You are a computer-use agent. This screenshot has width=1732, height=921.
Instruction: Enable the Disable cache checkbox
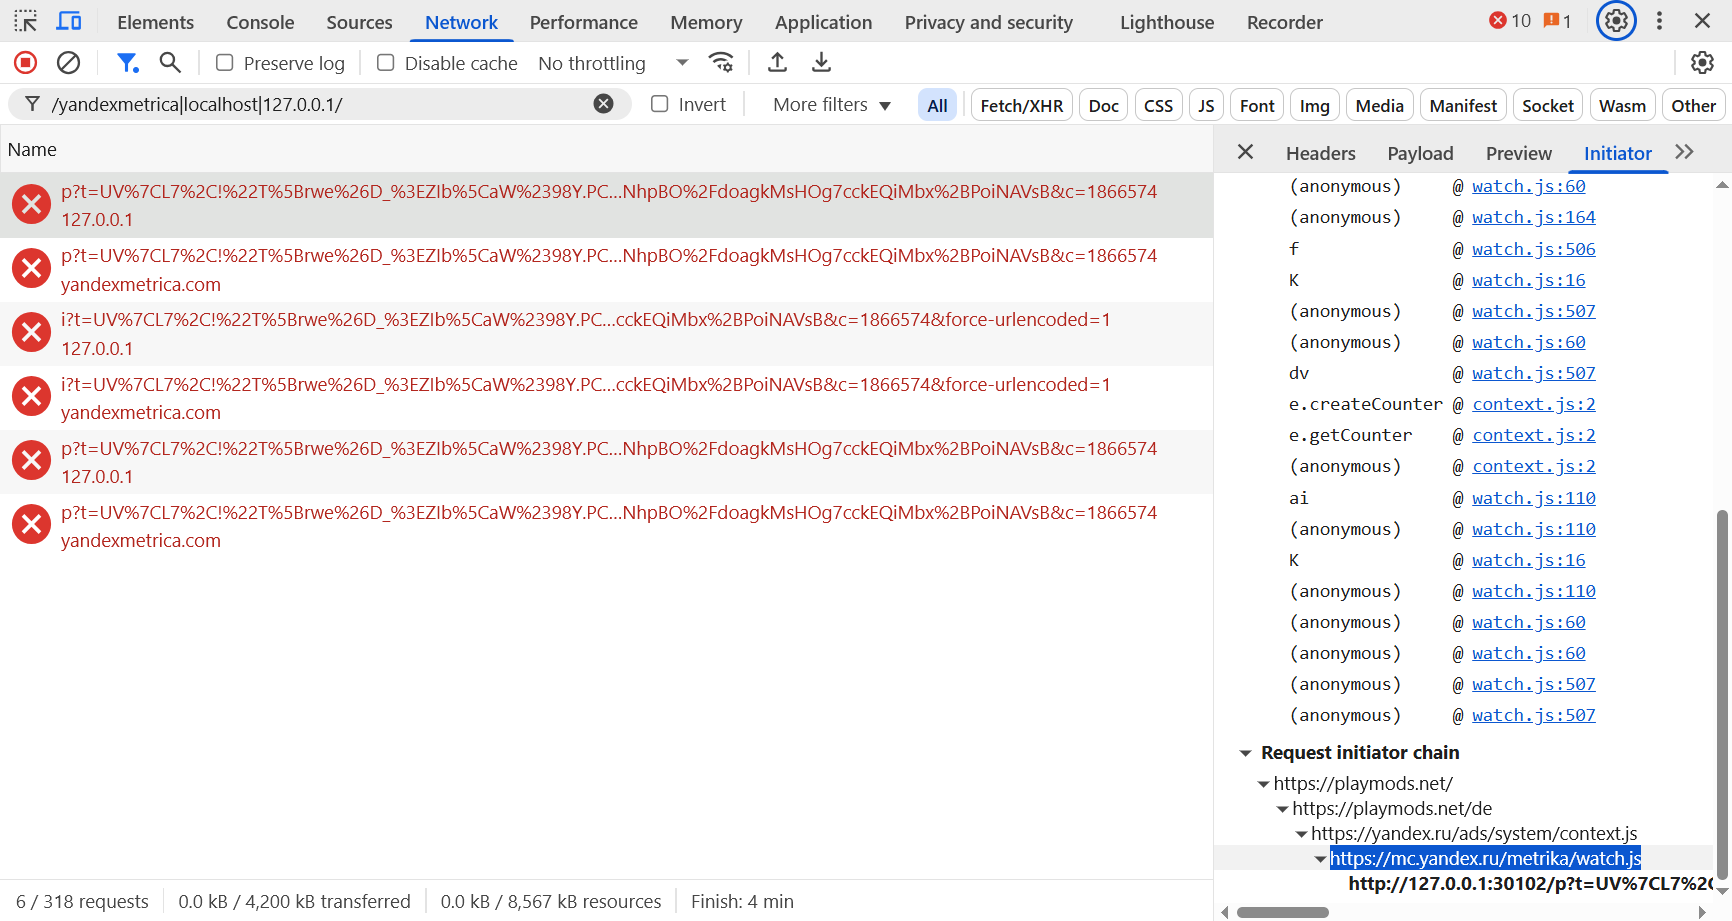(x=385, y=62)
